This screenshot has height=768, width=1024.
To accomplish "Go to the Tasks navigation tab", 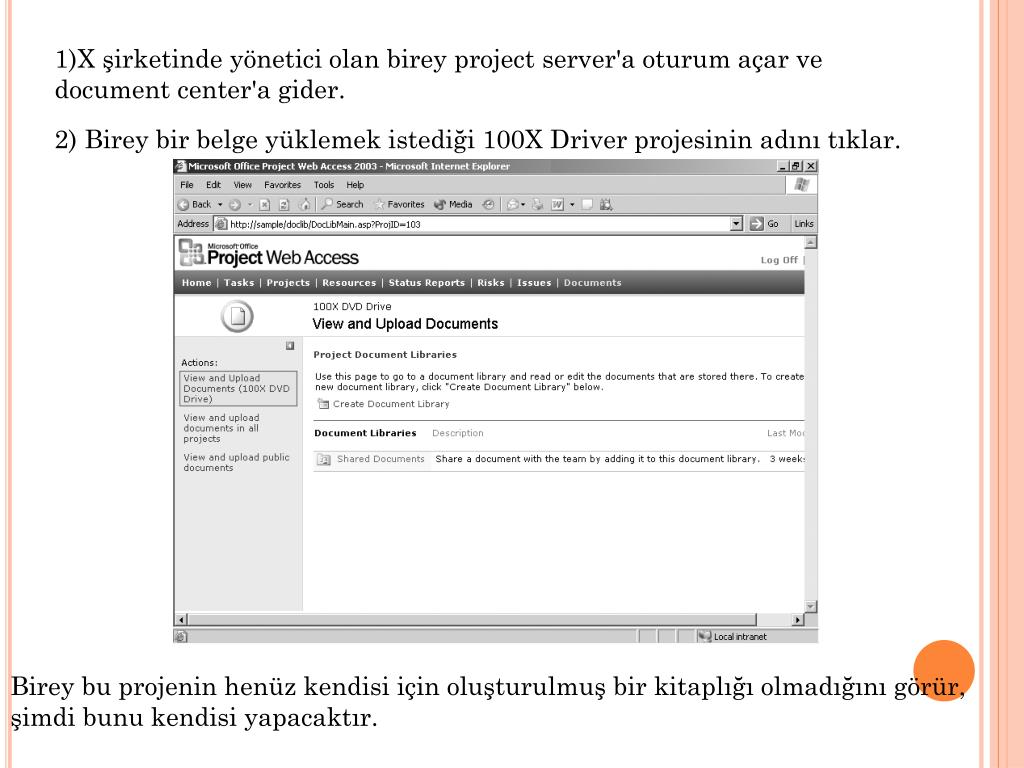I will [x=238, y=283].
